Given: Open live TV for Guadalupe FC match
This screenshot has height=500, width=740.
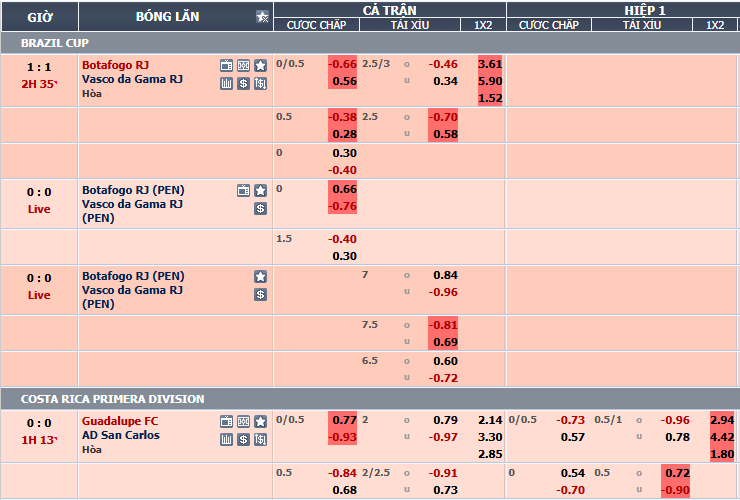Looking at the screenshot, I should pos(227,422).
